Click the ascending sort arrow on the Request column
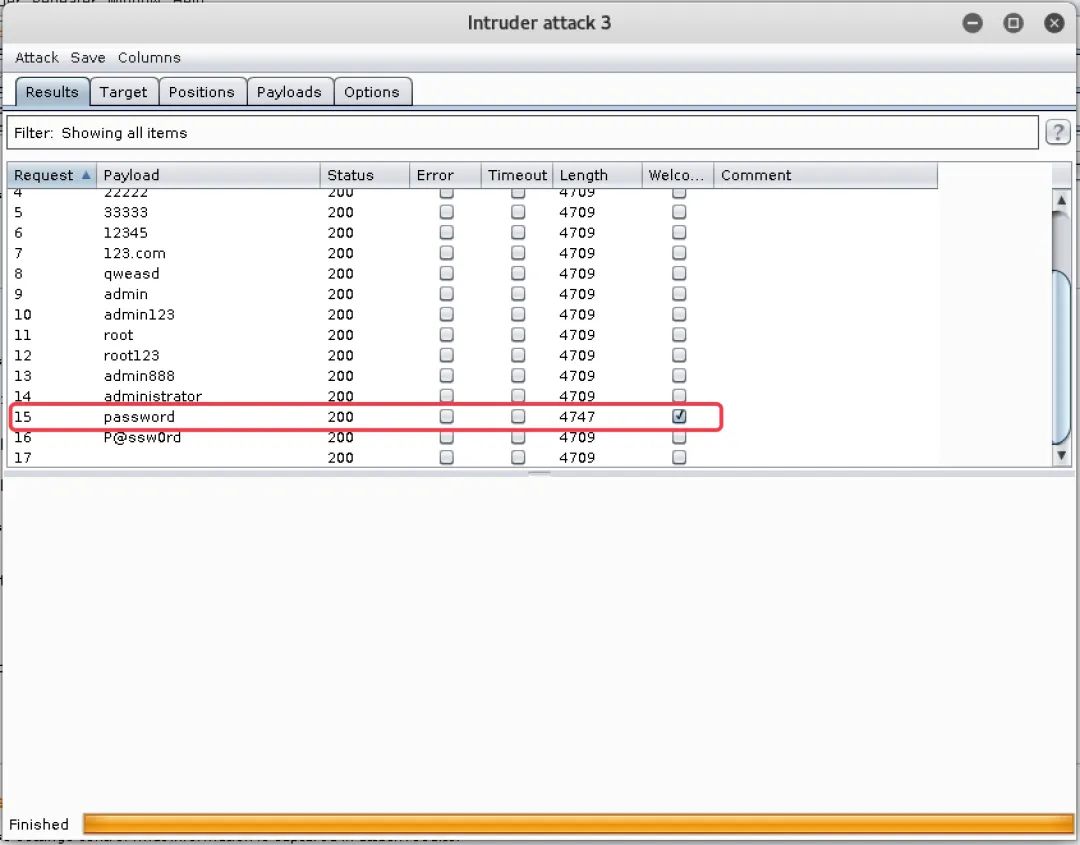The height and width of the screenshot is (845, 1080). point(86,175)
